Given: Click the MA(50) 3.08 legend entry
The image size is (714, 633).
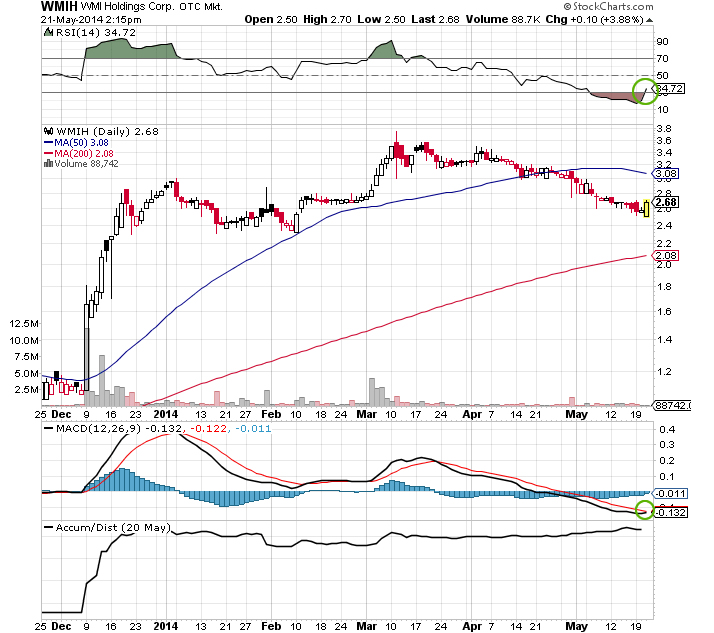Looking at the screenshot, I should tap(76, 143).
